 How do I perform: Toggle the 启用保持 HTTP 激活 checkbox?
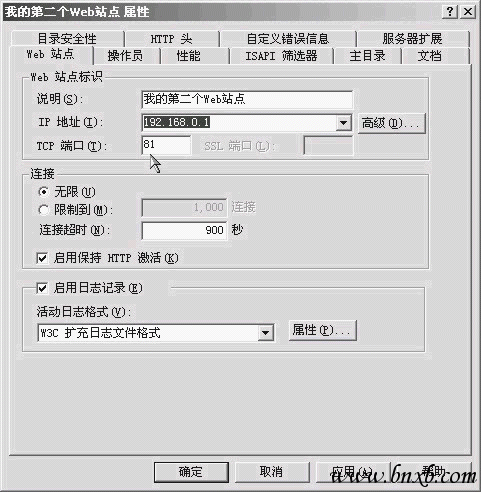click(42, 258)
